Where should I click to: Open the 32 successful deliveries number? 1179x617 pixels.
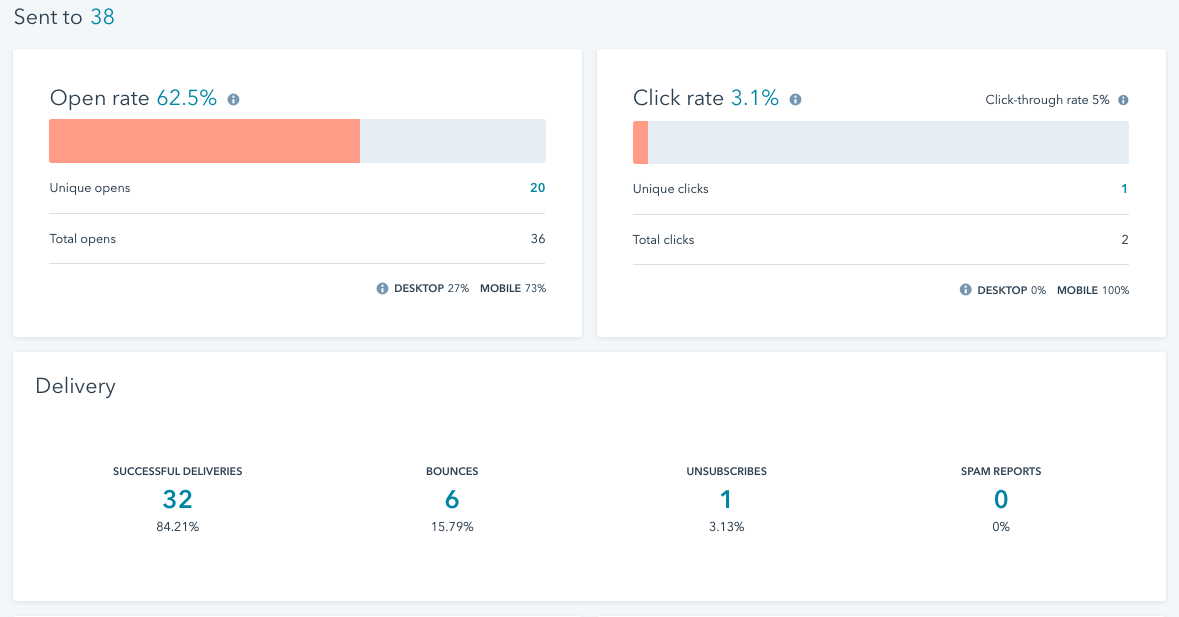[x=177, y=499]
